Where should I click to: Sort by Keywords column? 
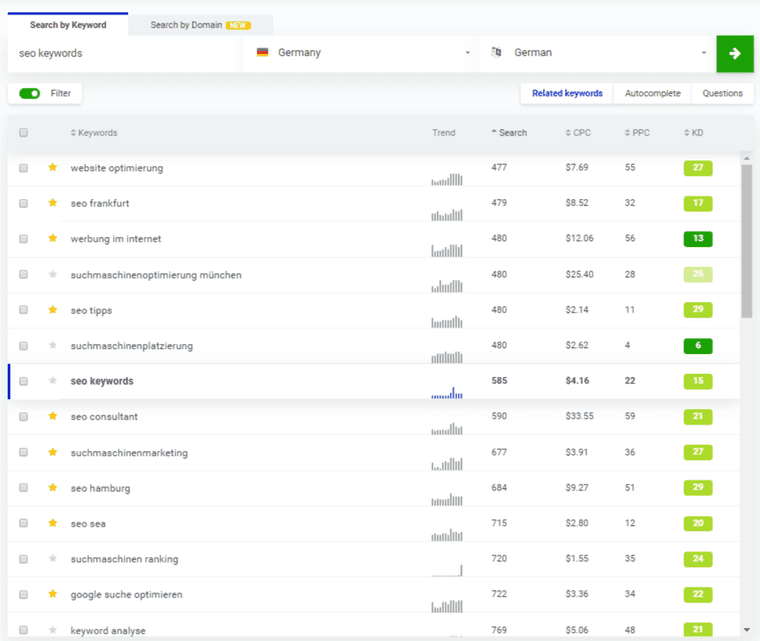point(94,132)
